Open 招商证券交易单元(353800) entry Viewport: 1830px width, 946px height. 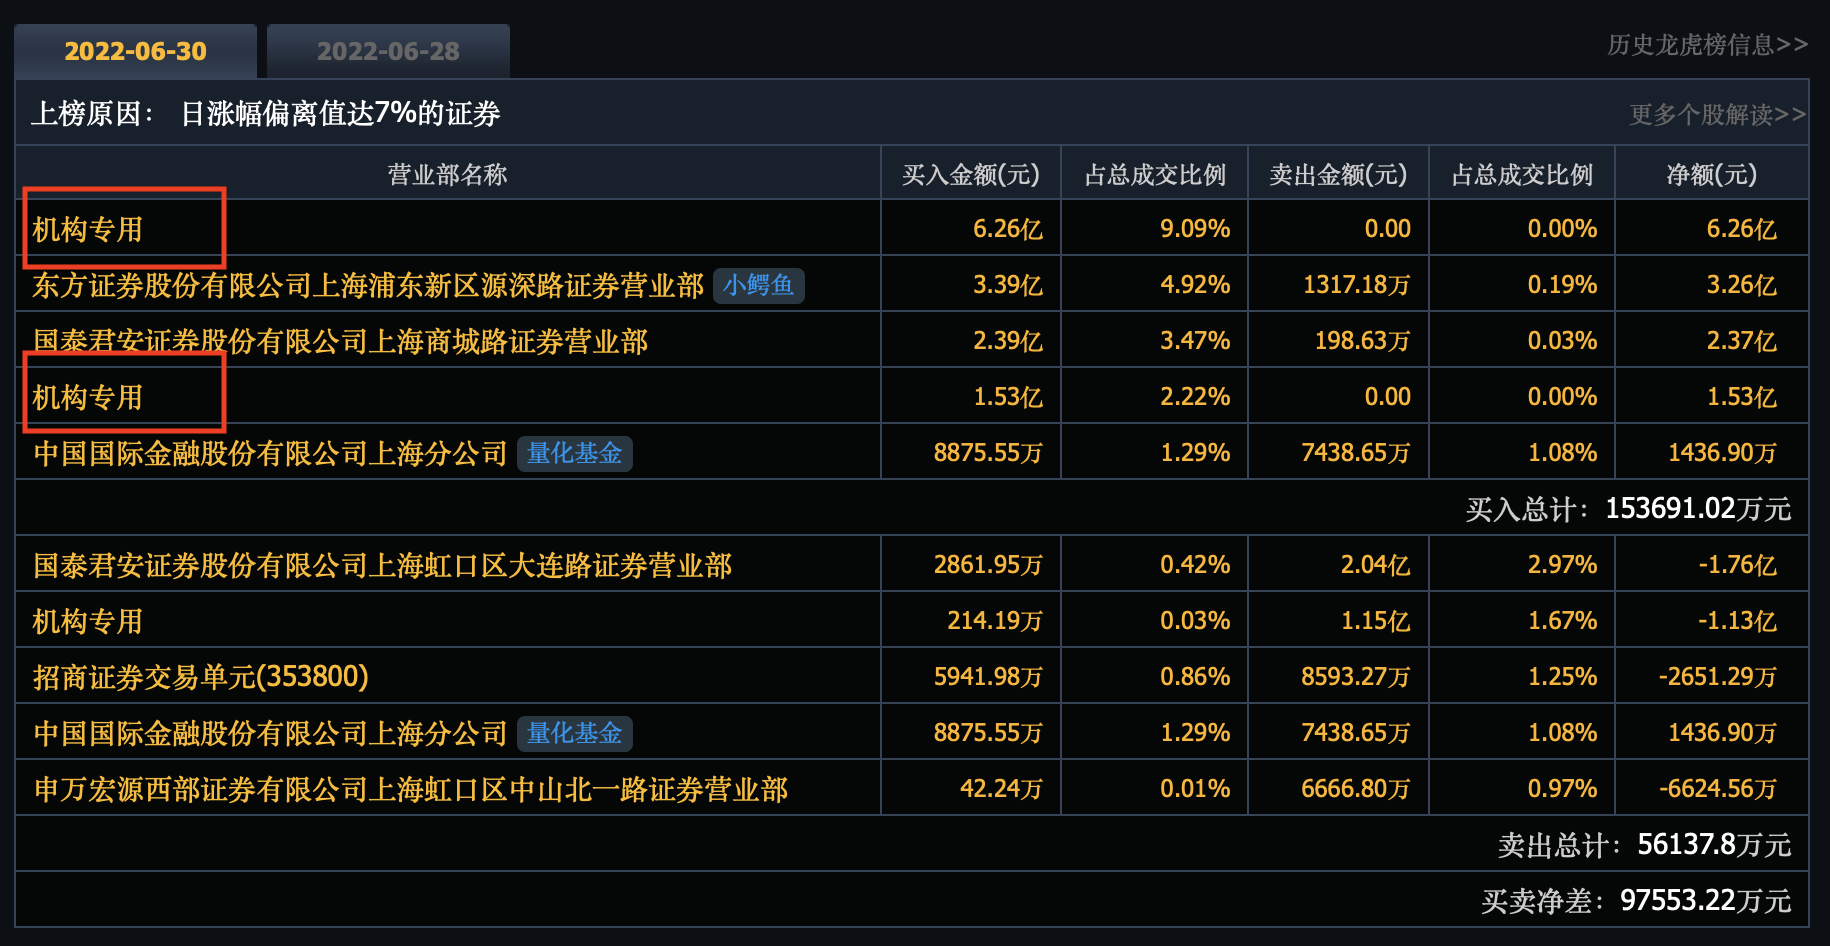point(200,678)
